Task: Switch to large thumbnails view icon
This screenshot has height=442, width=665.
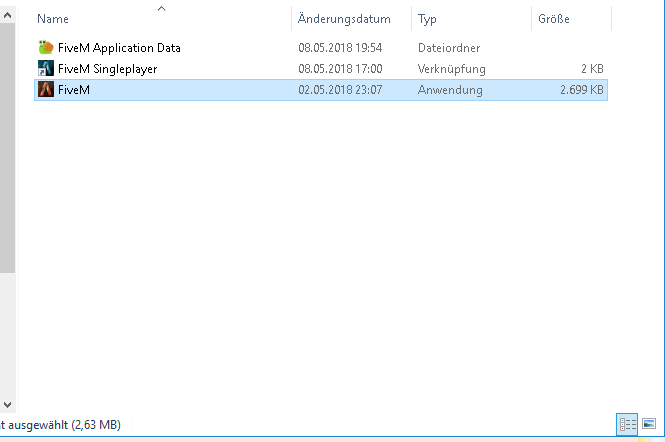Action: pos(649,424)
